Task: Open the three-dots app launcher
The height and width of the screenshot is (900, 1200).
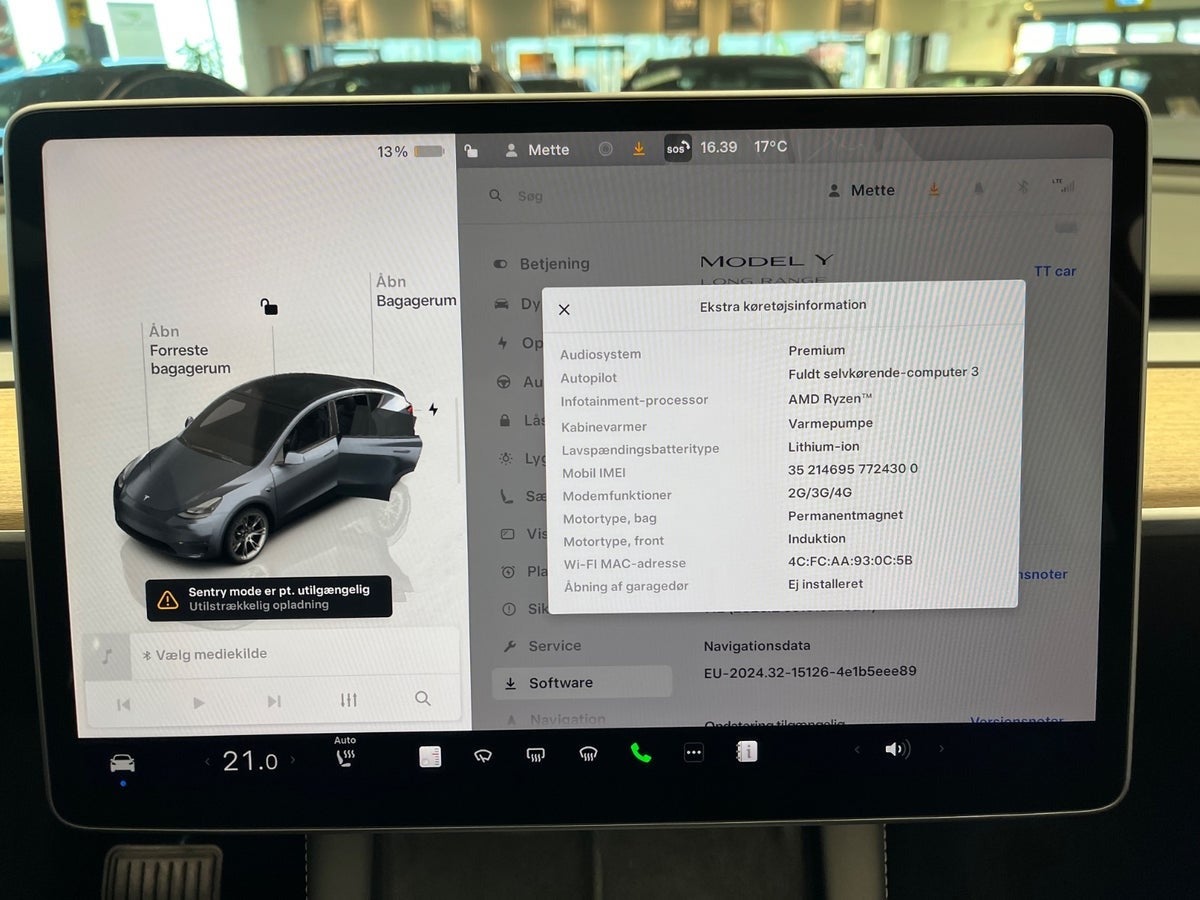Action: click(693, 753)
